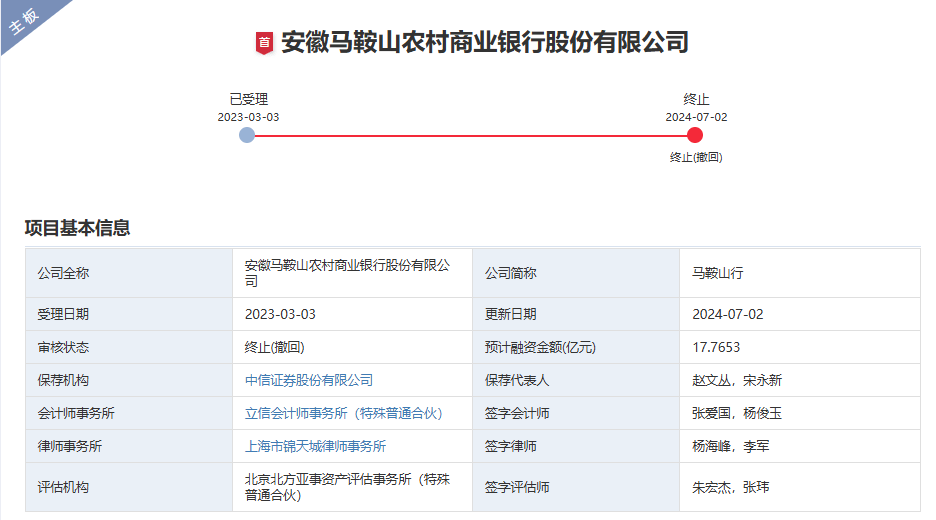Select the 已受理 timeline marker dot
Screen dimensions: 936x520
click(x=247, y=135)
